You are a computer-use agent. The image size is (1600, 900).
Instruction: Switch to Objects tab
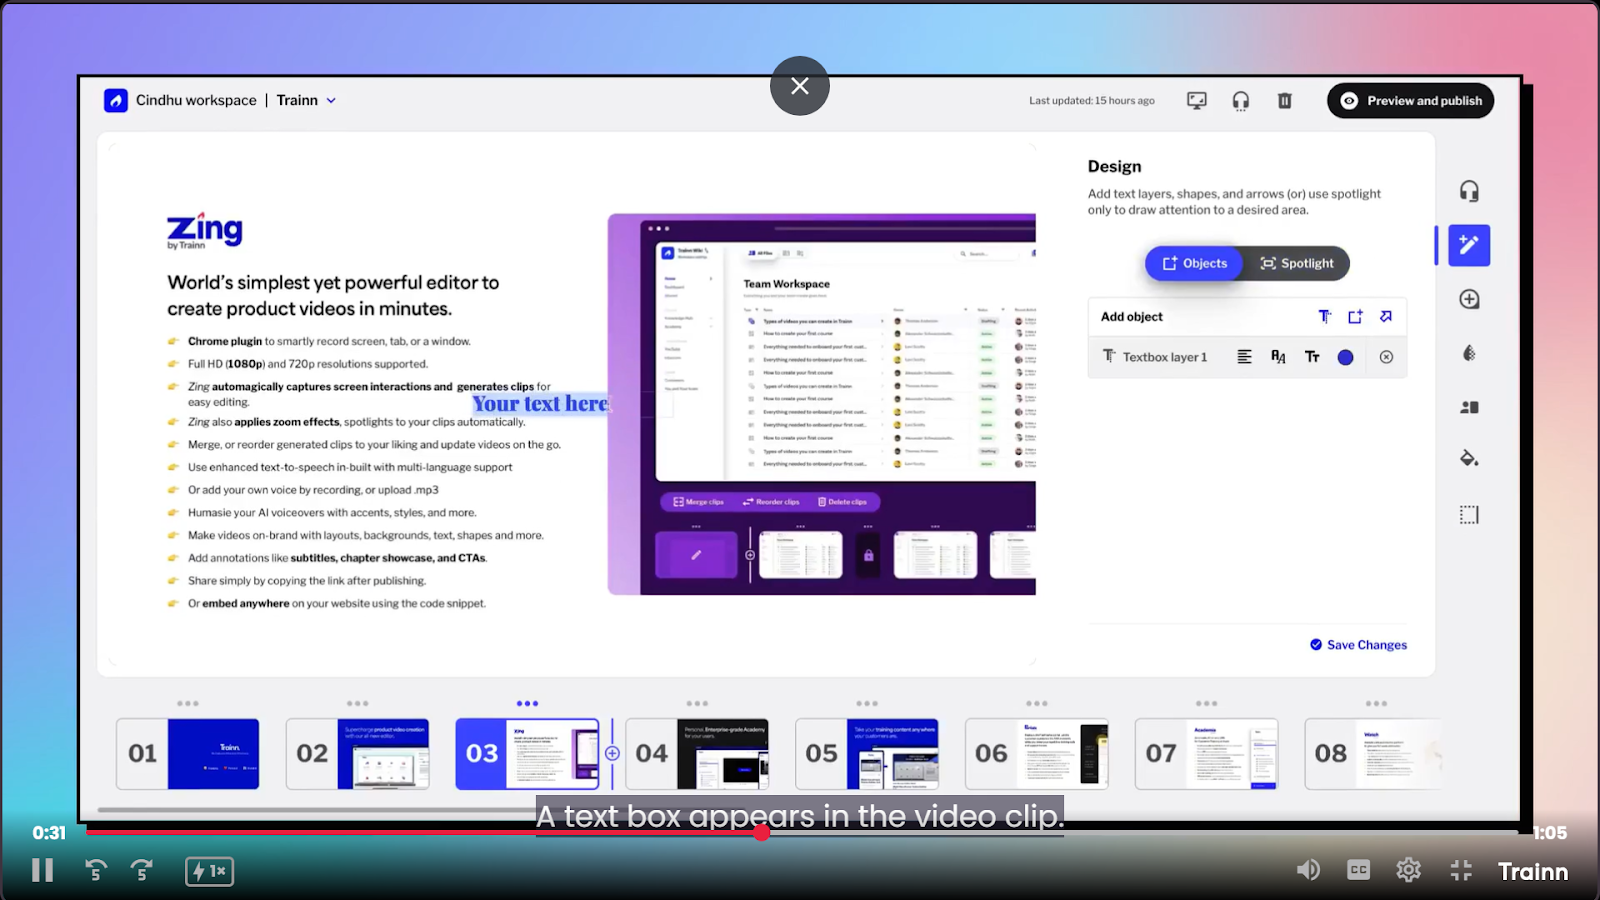pos(1194,263)
